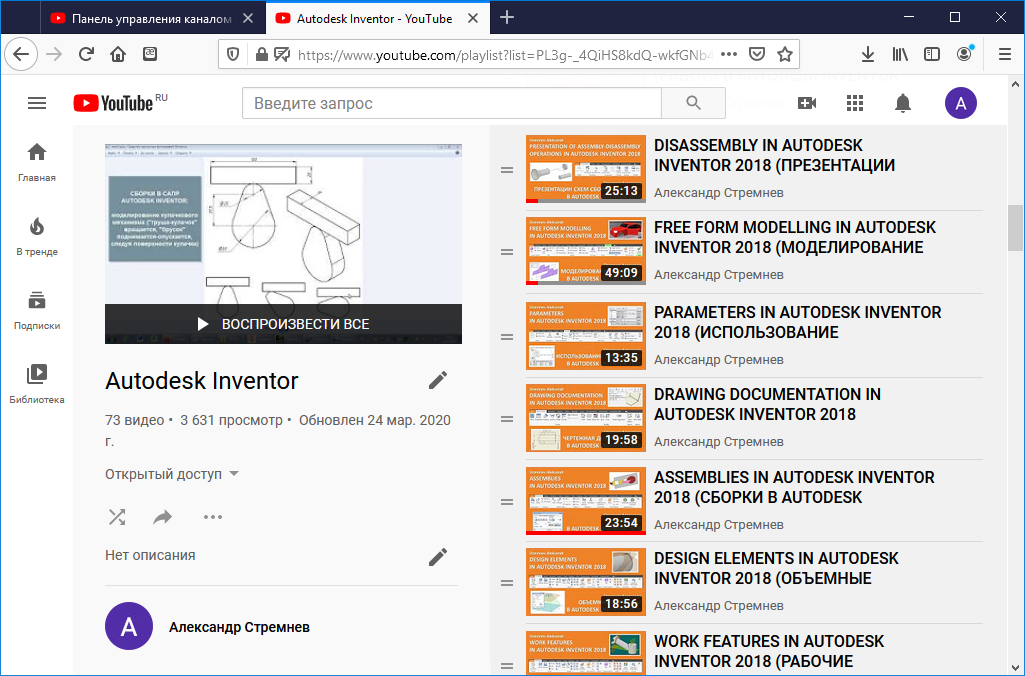Close the Панель управления каналом tab
1025x676 pixels.
click(248, 18)
